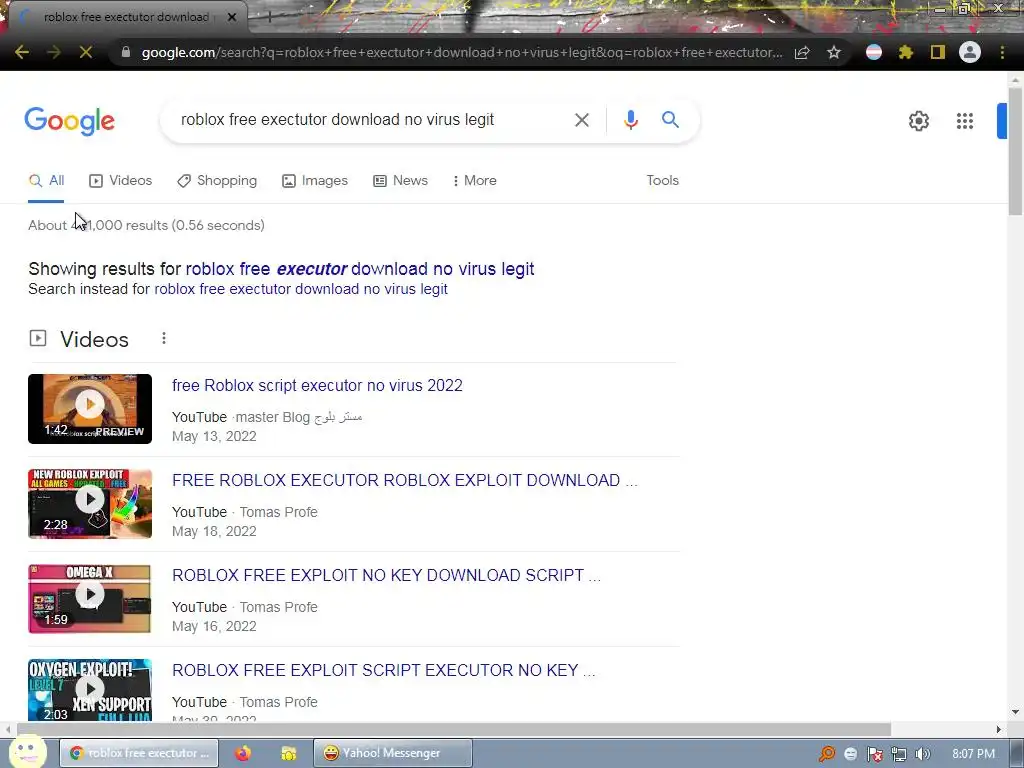Click the horizontal scrollbar thumb
Screen dimensions: 1024x768
pyautogui.click(x=454, y=729)
